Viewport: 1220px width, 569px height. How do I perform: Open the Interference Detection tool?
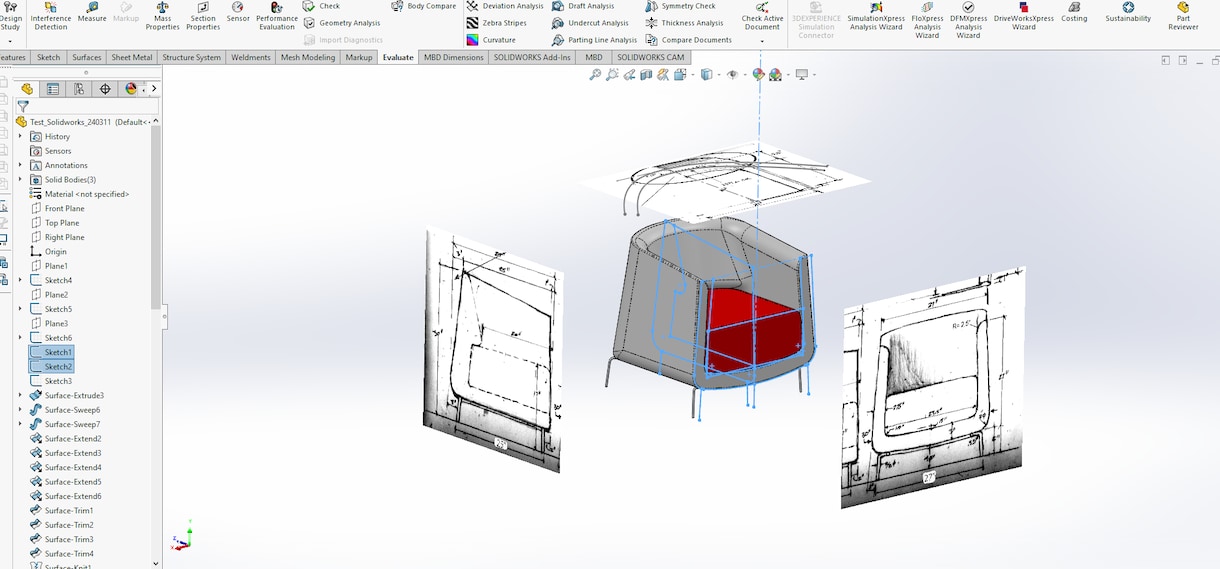tap(51, 16)
